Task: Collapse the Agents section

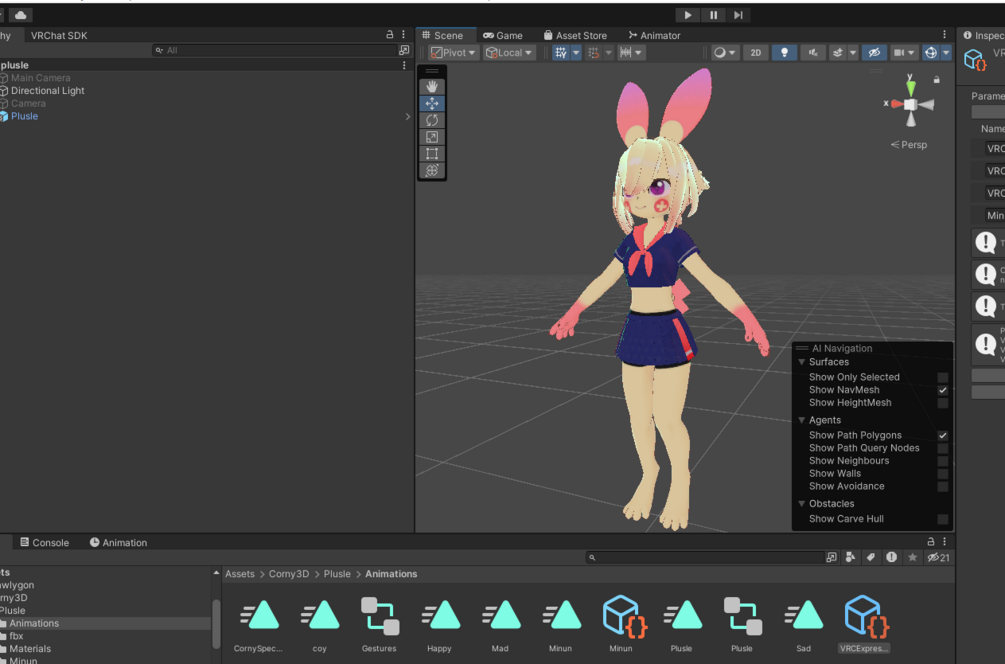Action: pos(801,420)
